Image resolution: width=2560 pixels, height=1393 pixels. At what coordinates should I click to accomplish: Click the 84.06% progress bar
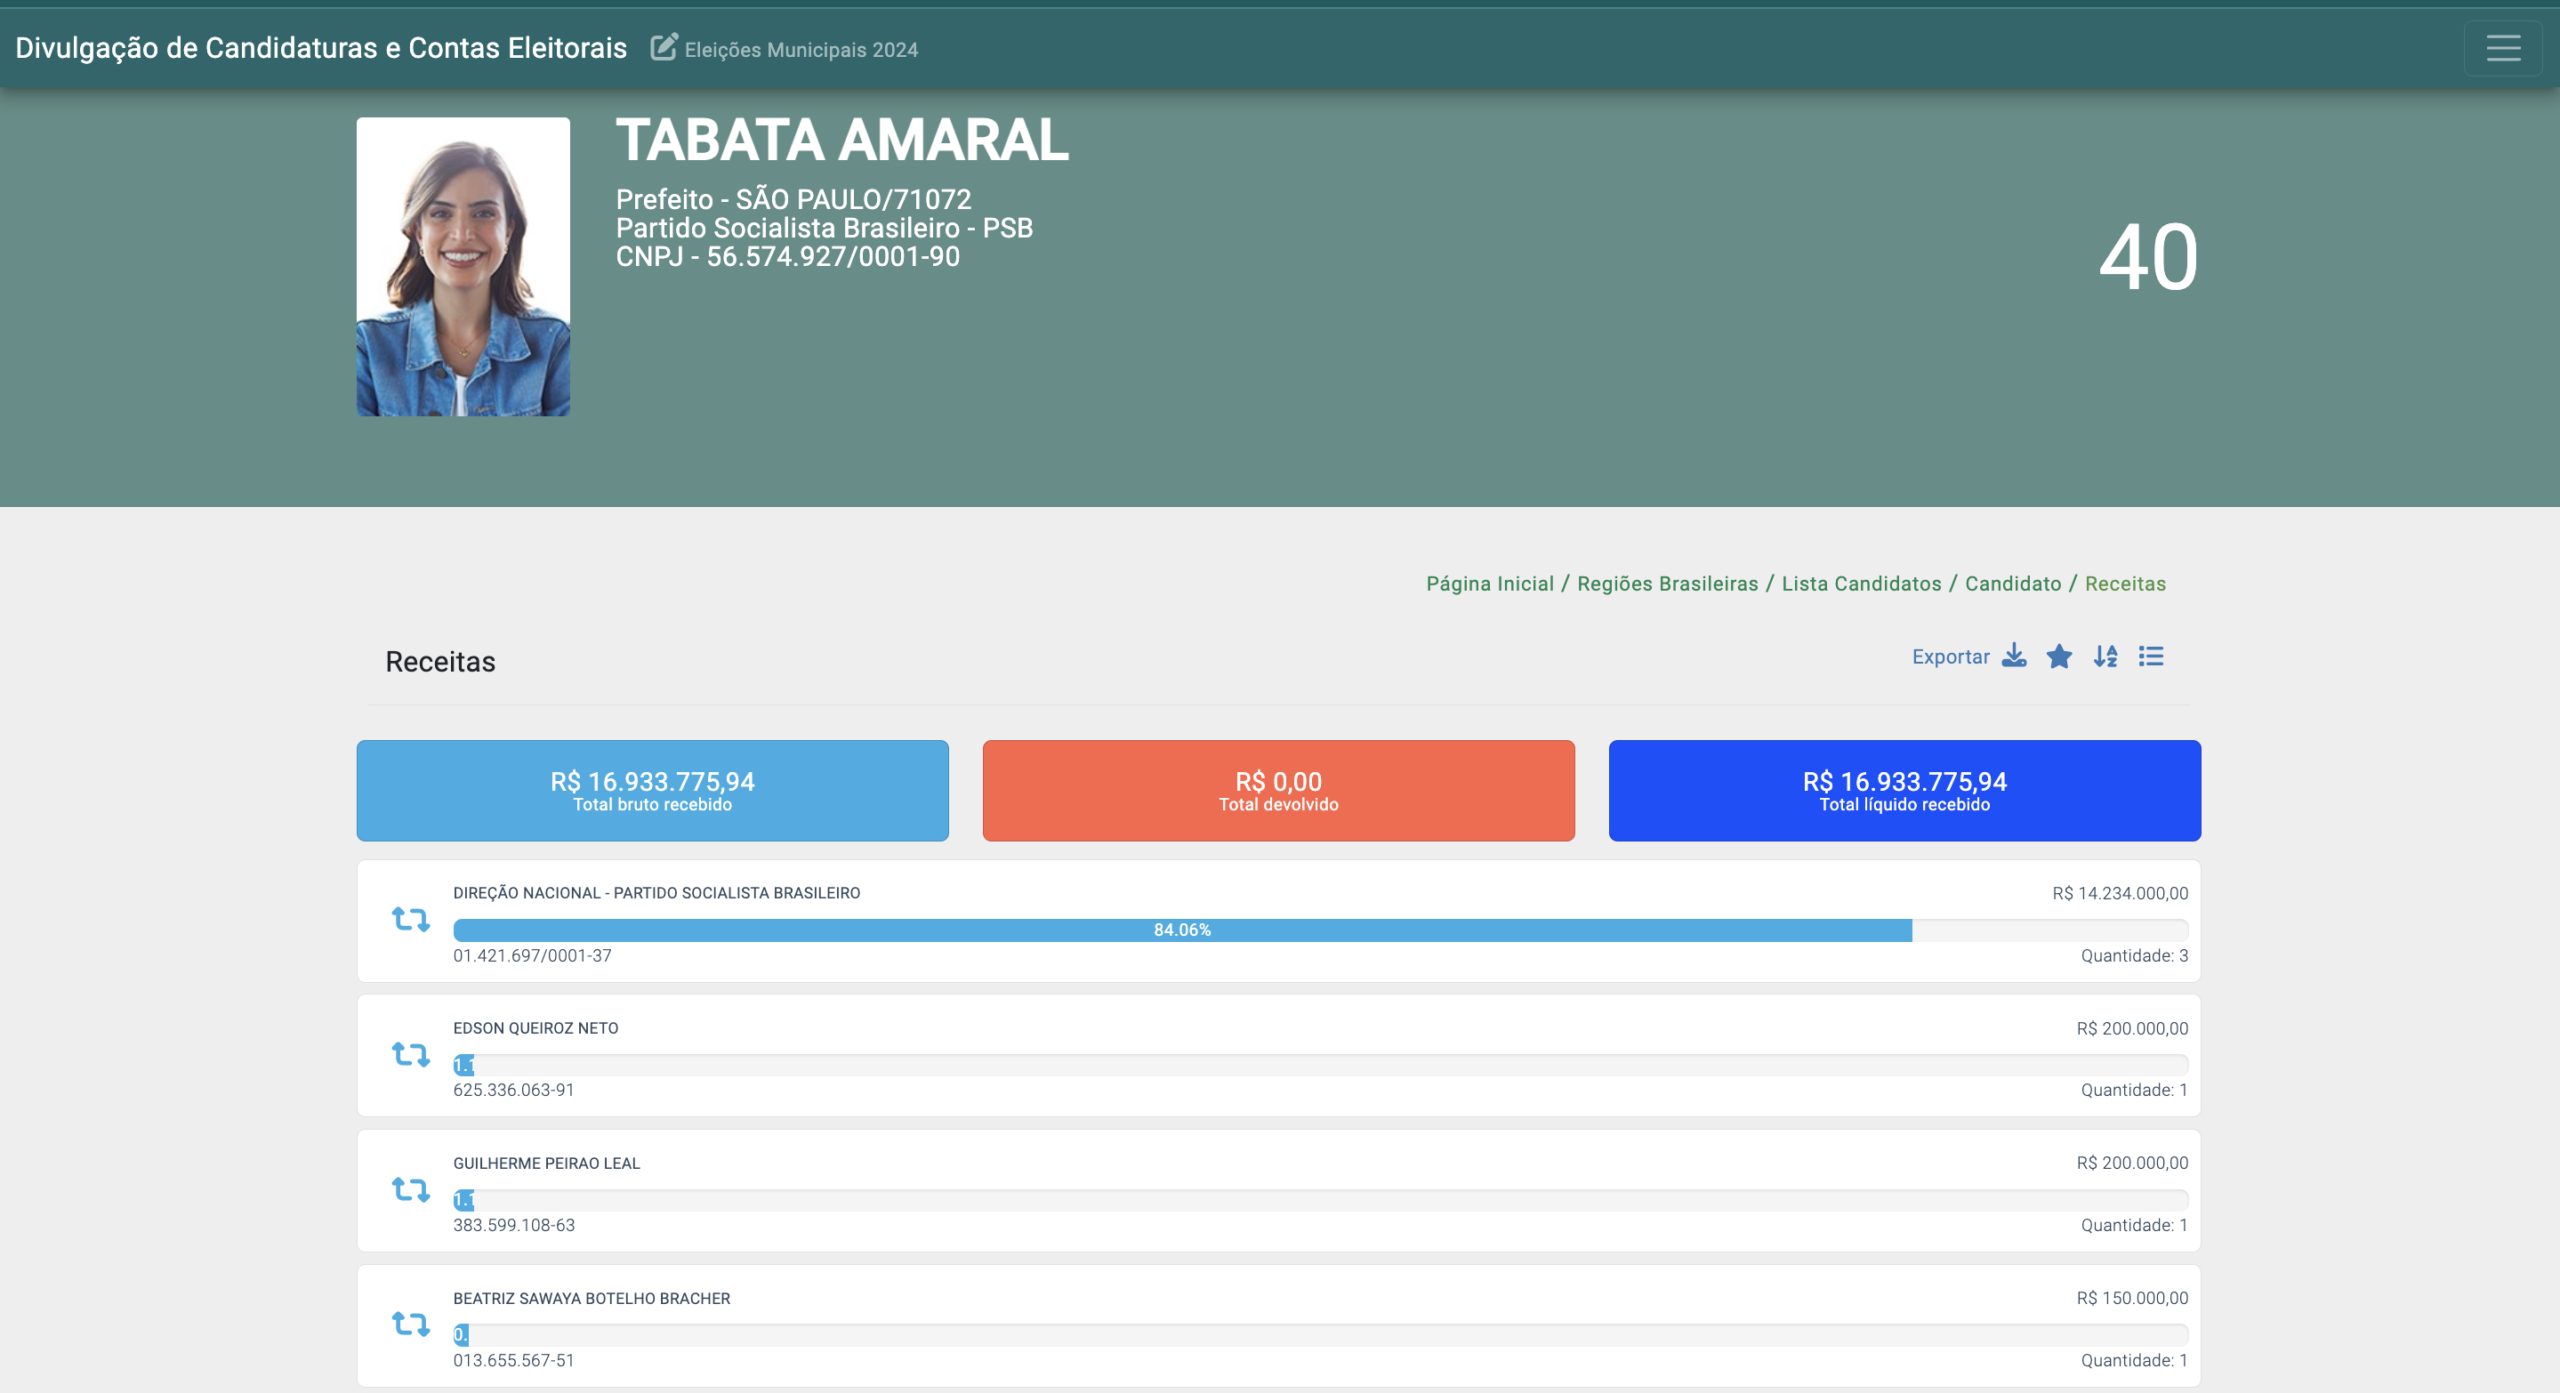tap(1182, 930)
